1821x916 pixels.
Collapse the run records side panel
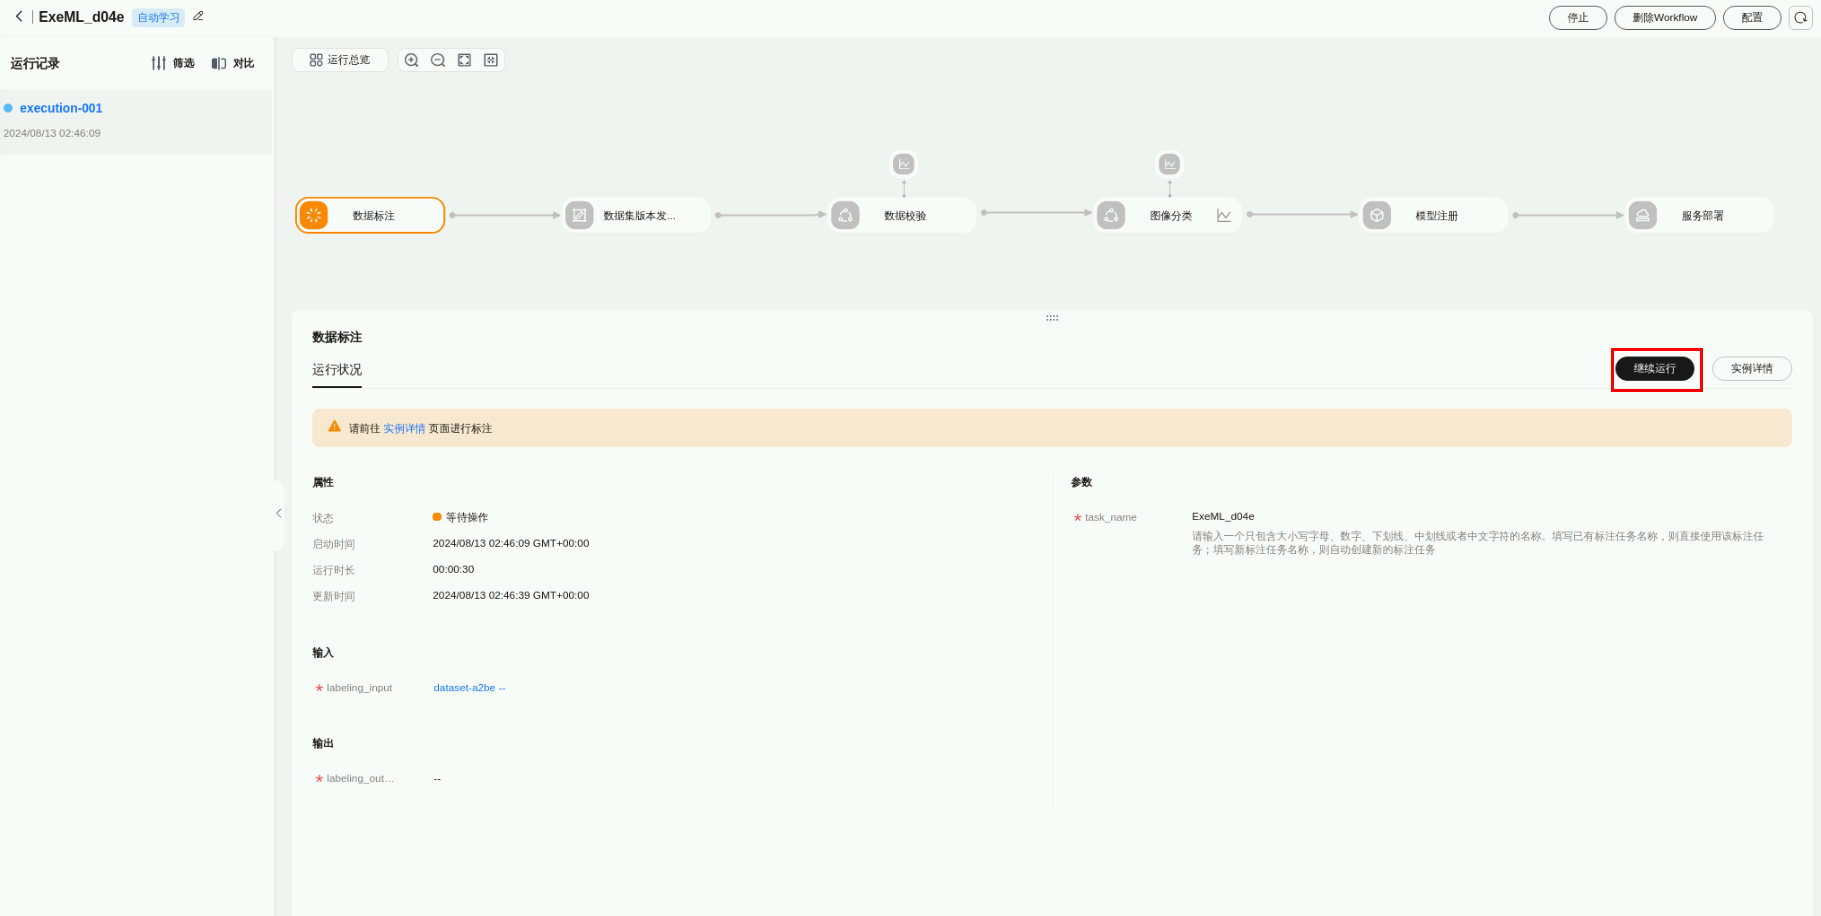(x=278, y=514)
